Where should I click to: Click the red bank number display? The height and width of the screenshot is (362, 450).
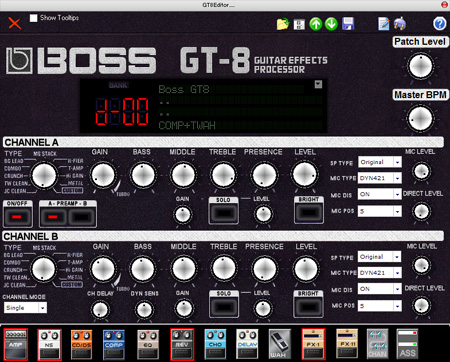tap(122, 112)
